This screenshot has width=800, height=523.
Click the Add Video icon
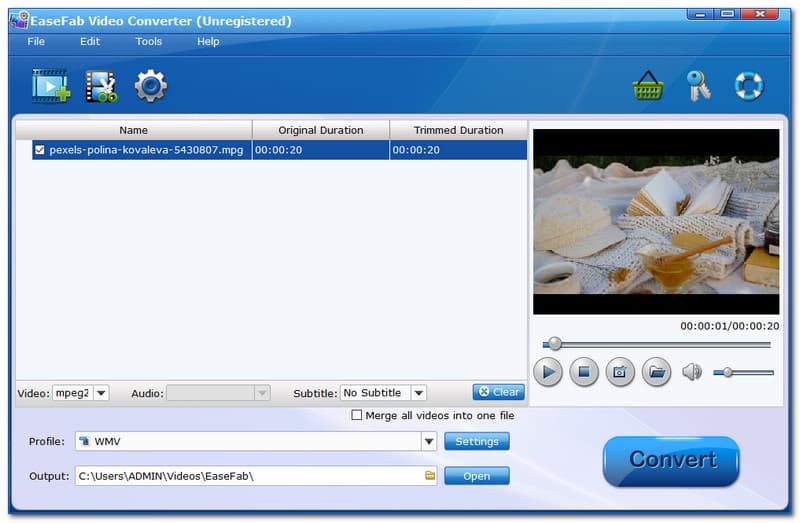[51, 86]
